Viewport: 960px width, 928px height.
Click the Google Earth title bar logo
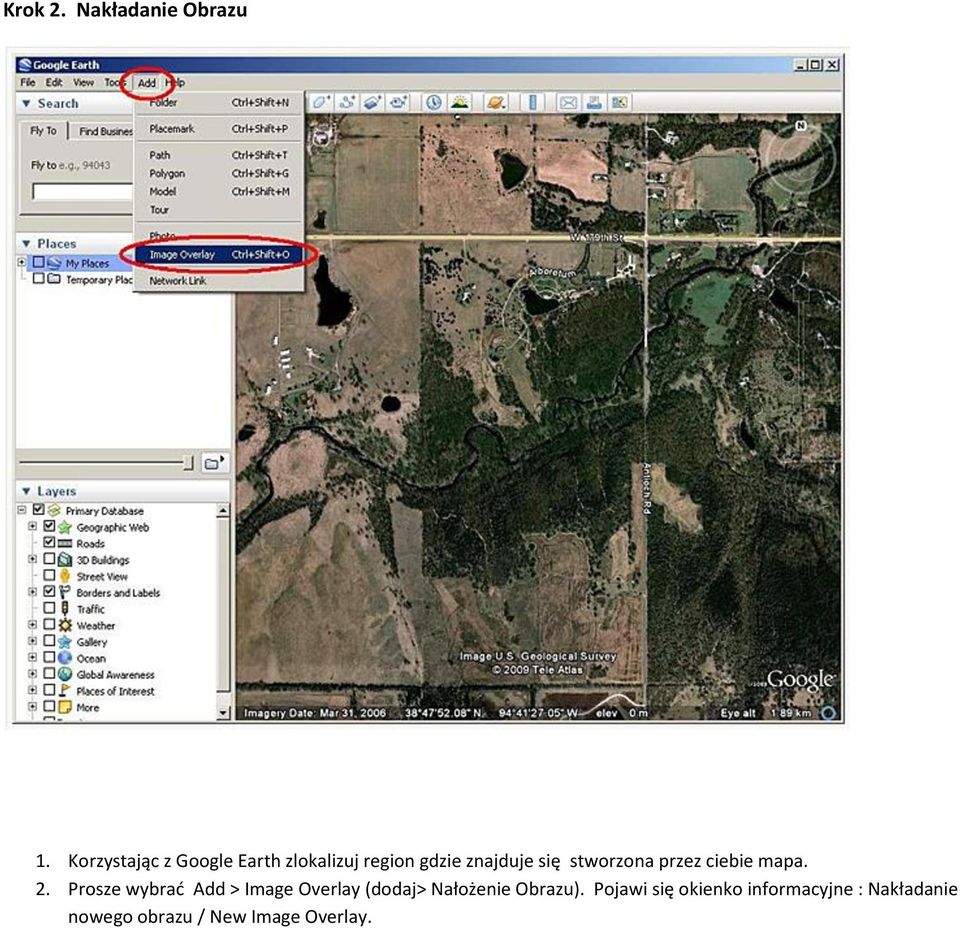[x=25, y=64]
